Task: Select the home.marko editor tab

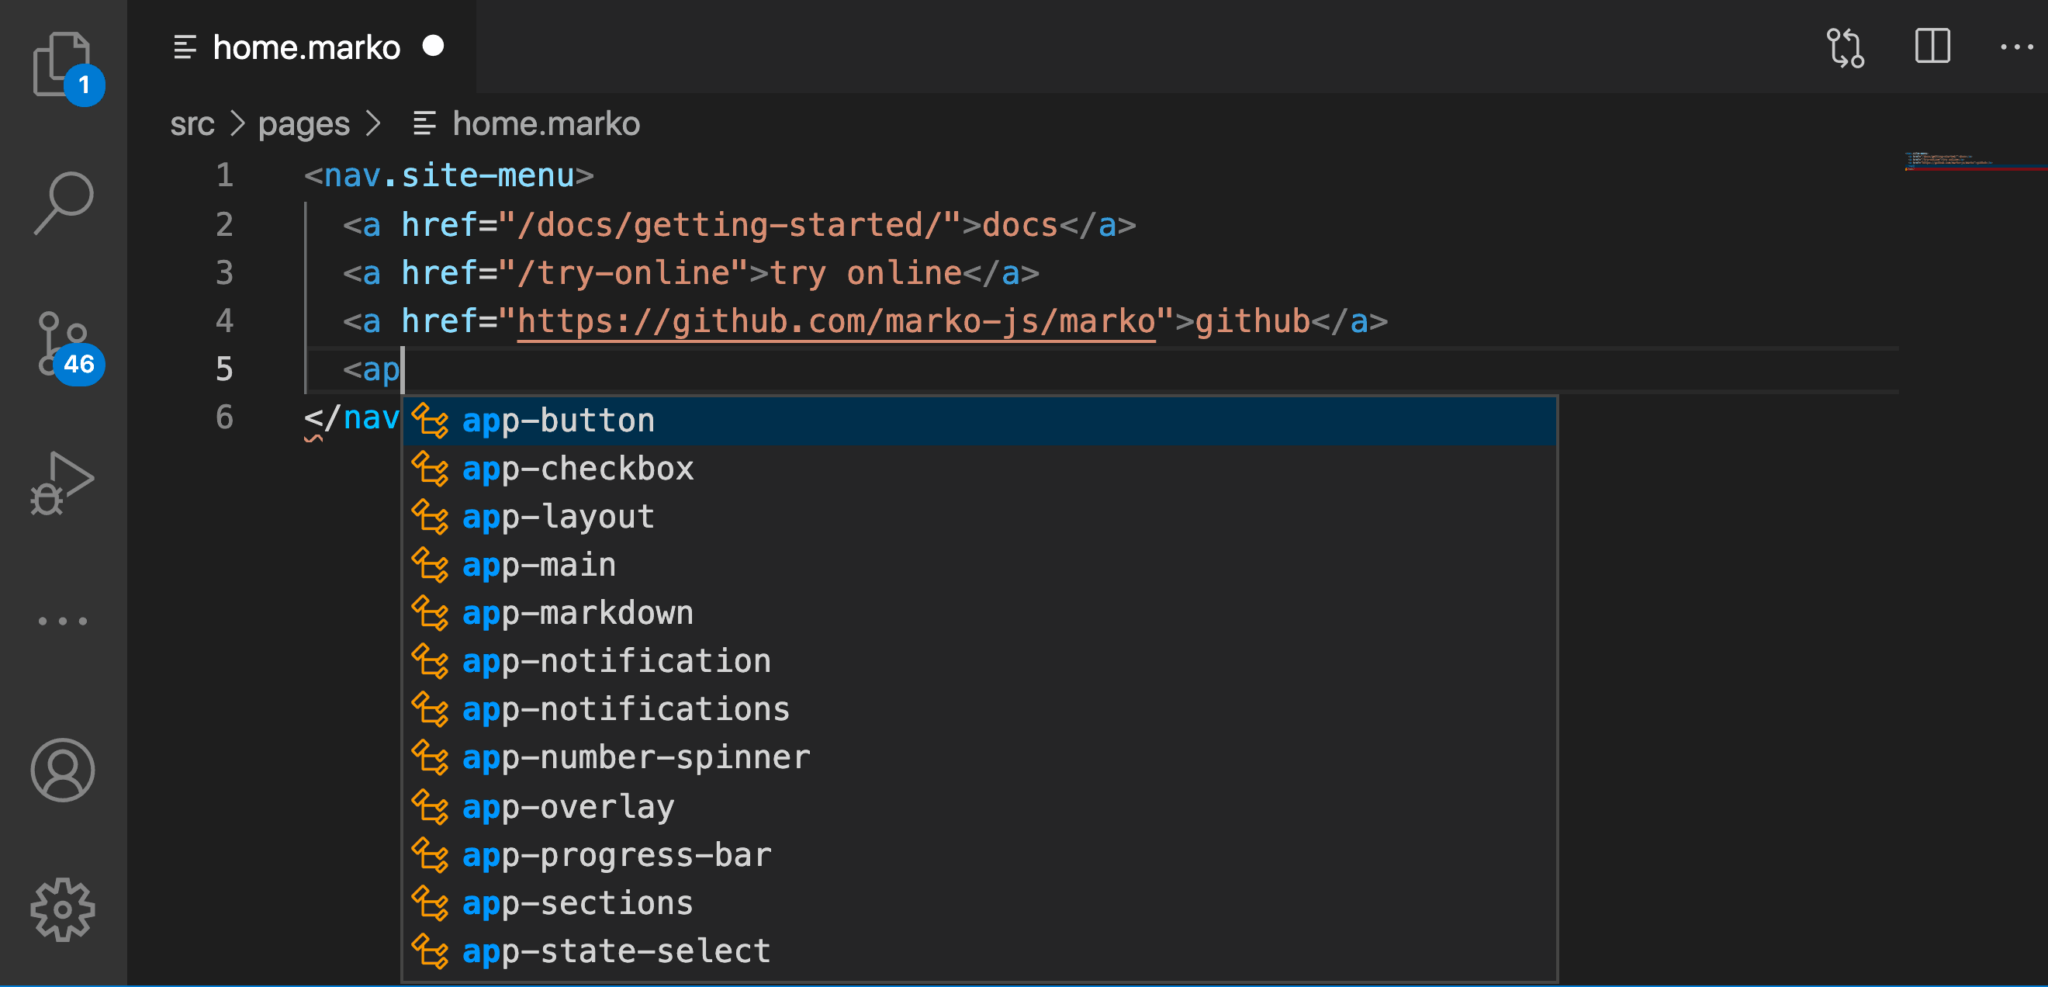Action: [307, 46]
